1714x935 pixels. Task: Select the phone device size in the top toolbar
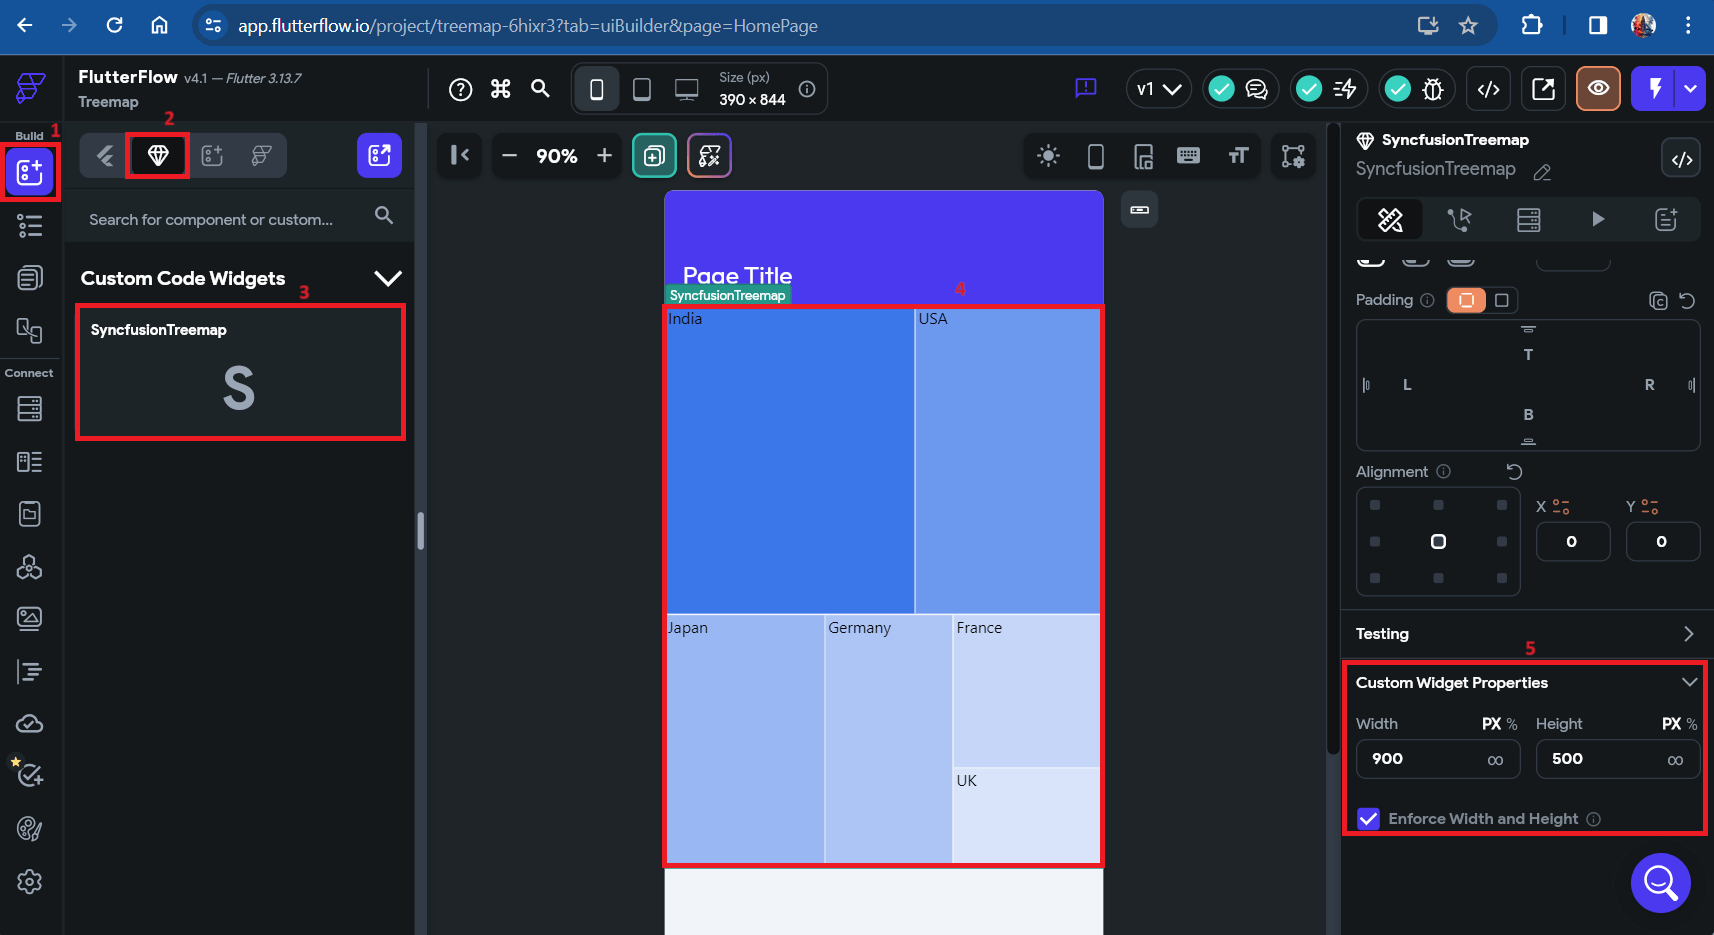[x=597, y=89]
